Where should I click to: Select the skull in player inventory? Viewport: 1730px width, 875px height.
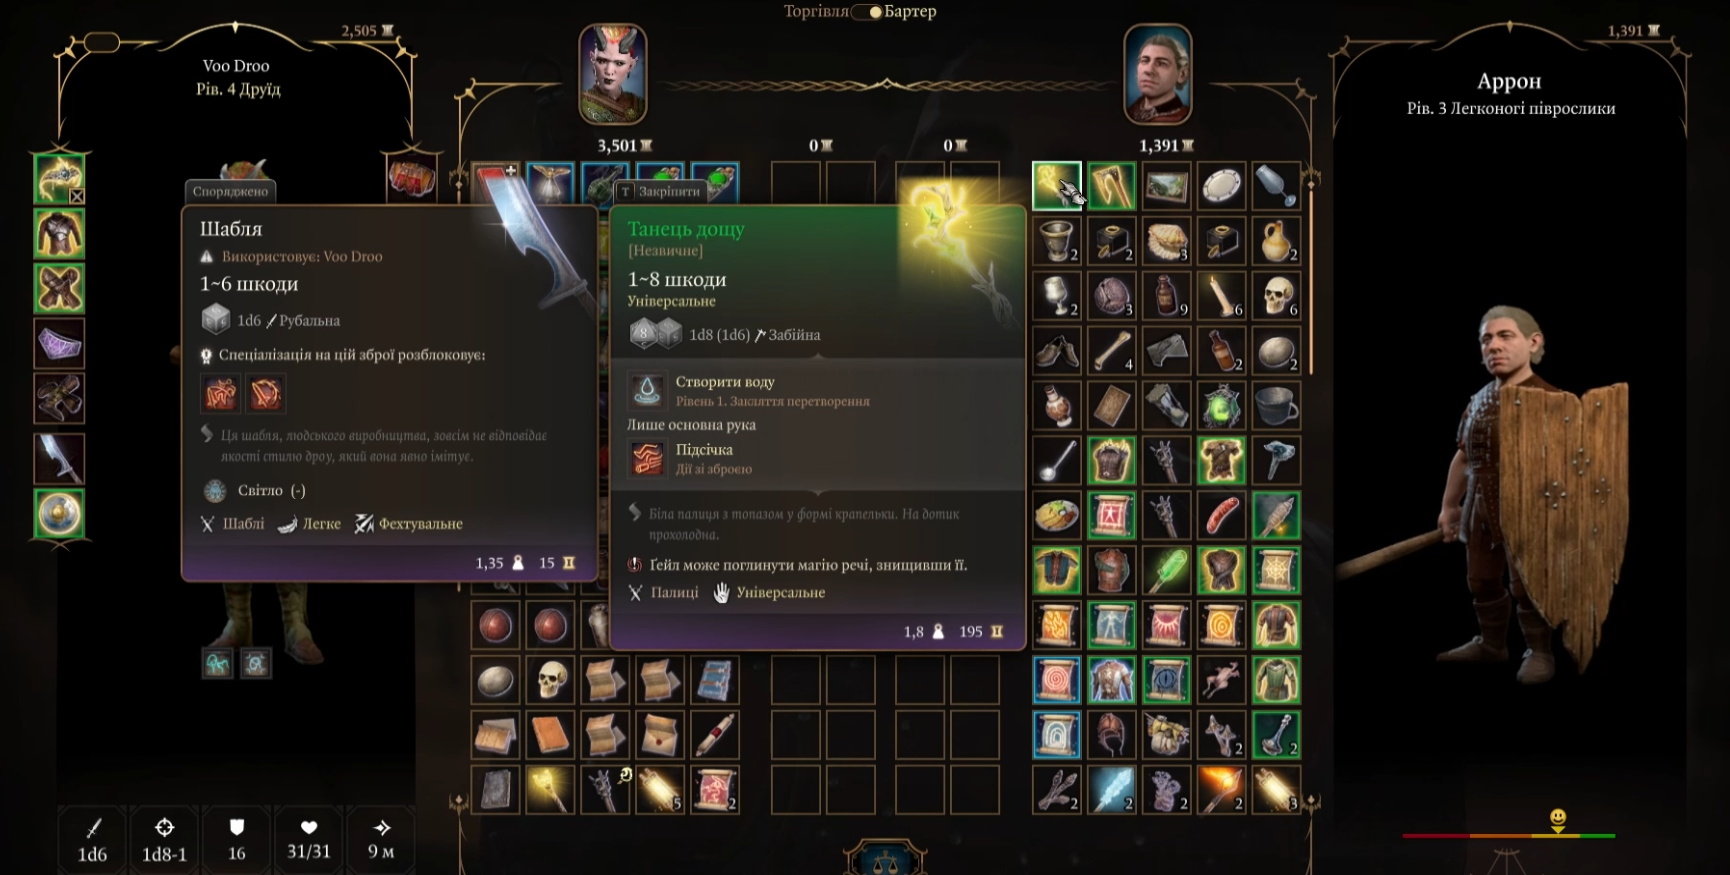pyautogui.click(x=550, y=680)
